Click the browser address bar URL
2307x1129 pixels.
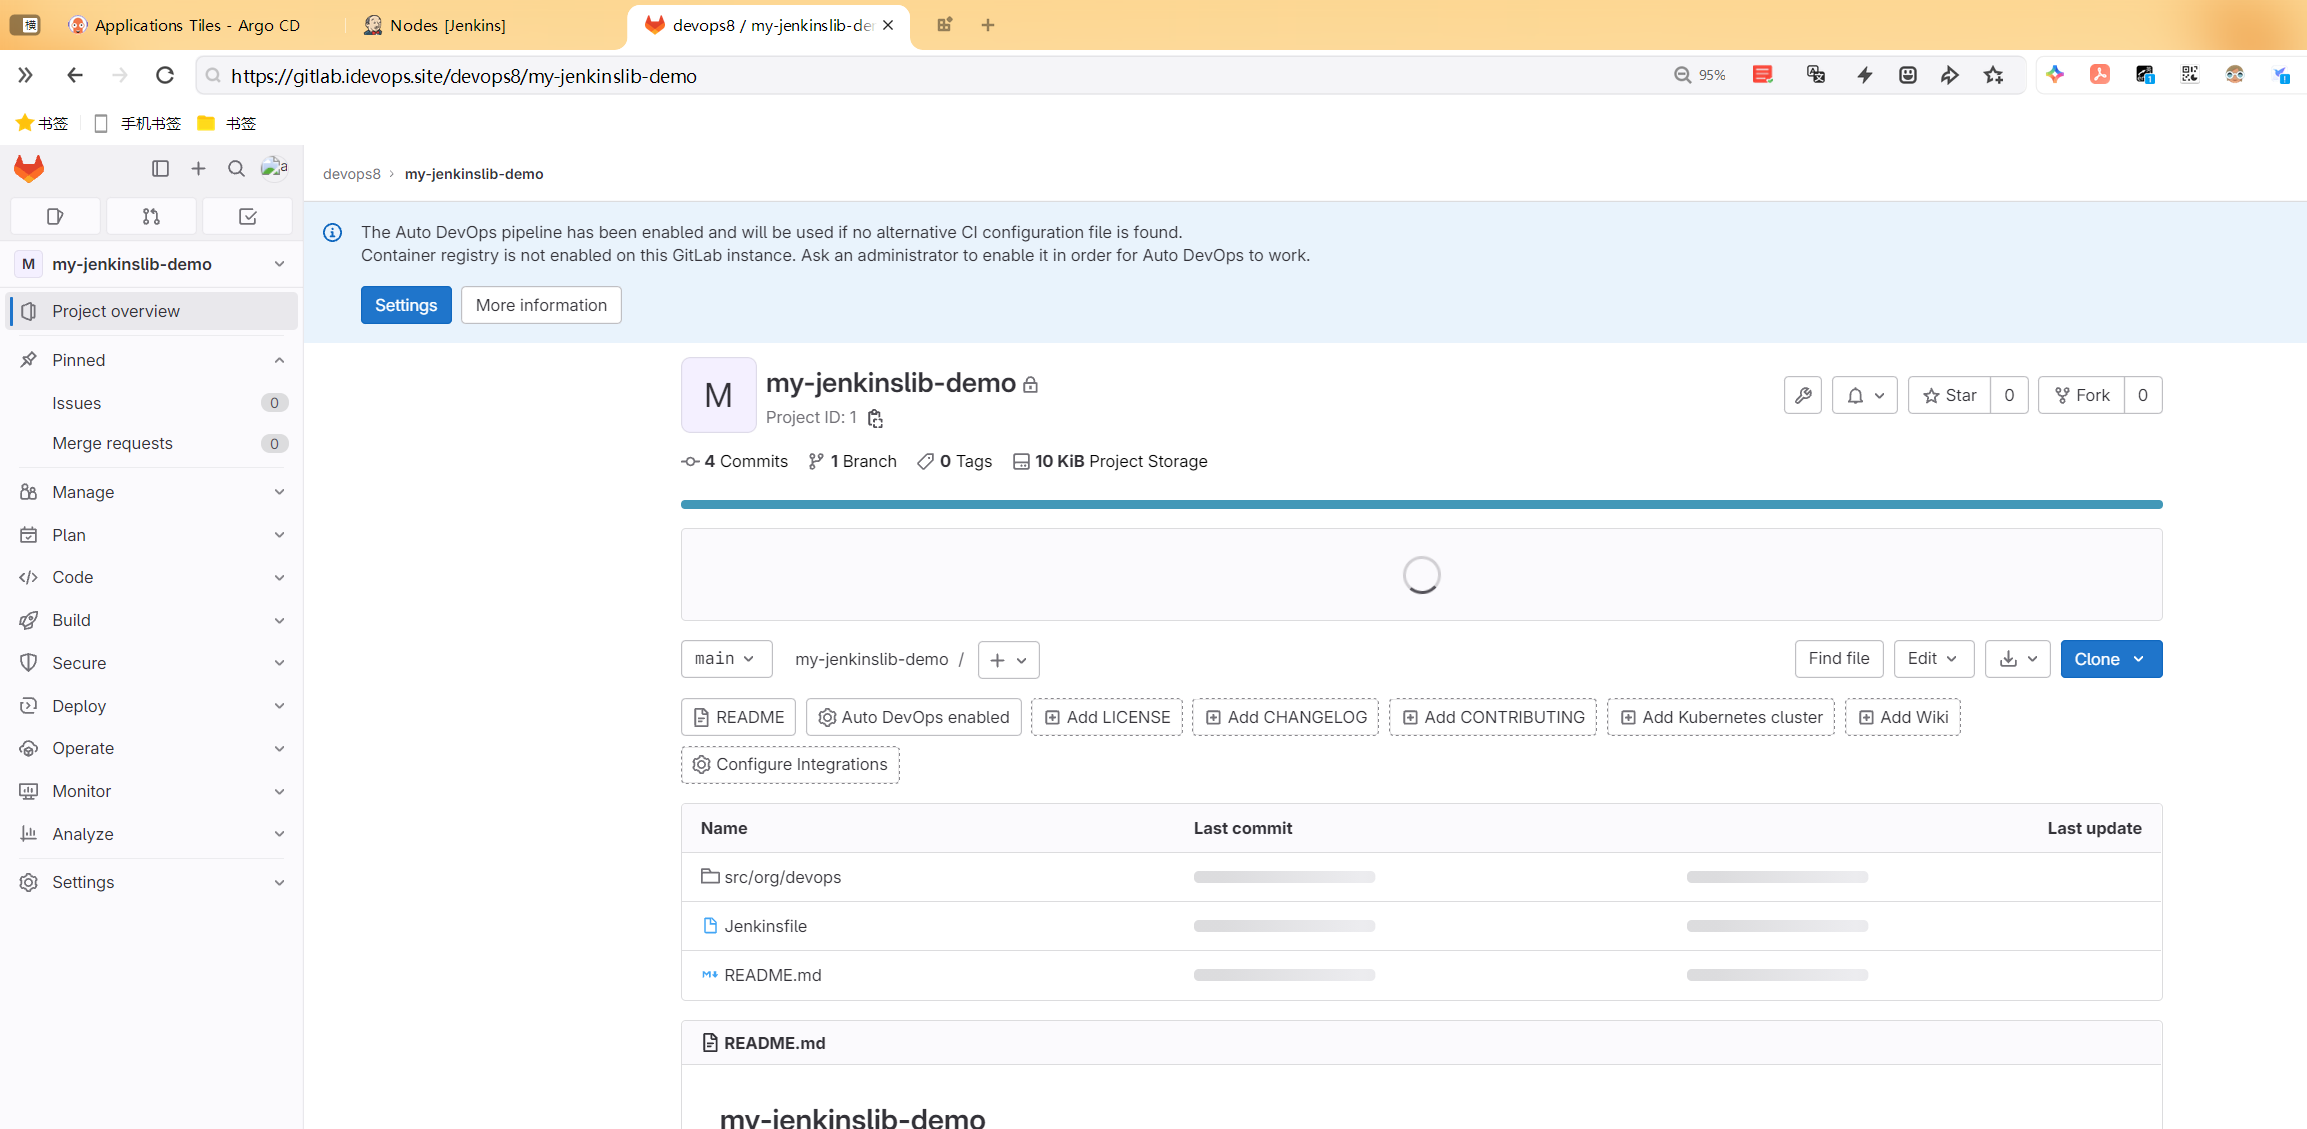463,76
